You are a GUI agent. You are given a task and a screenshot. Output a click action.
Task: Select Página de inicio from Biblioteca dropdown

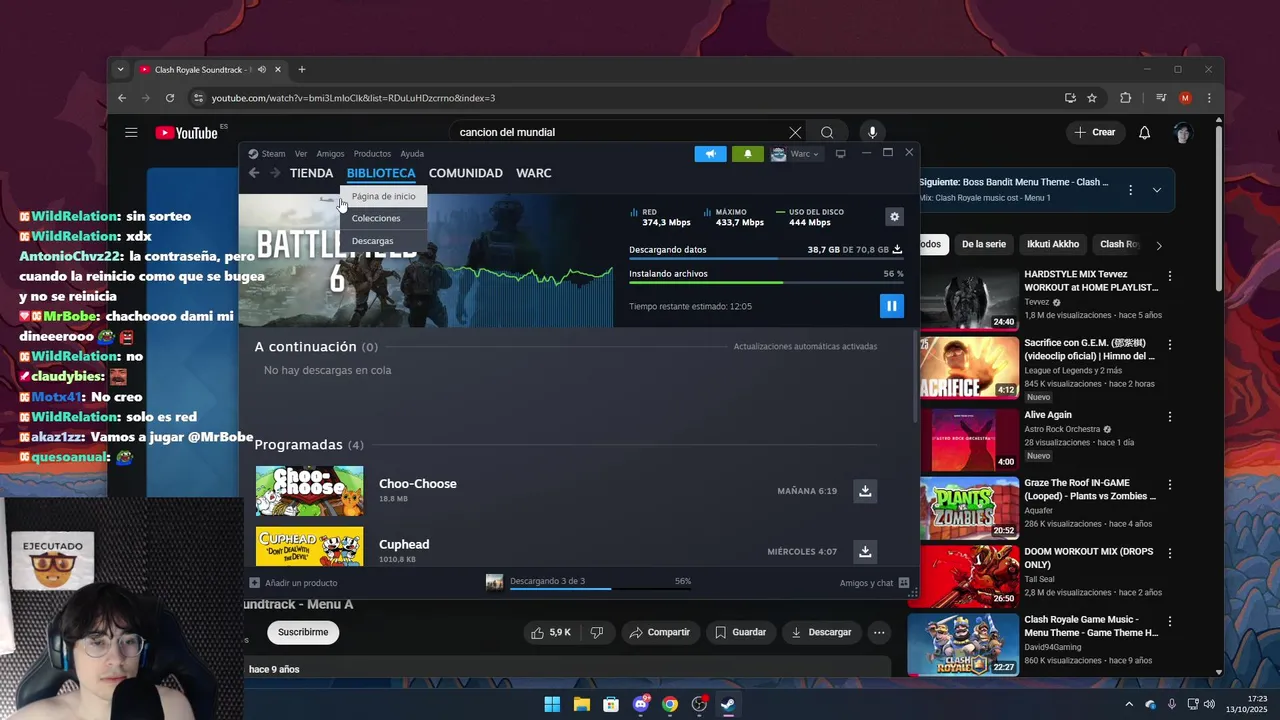(384, 196)
